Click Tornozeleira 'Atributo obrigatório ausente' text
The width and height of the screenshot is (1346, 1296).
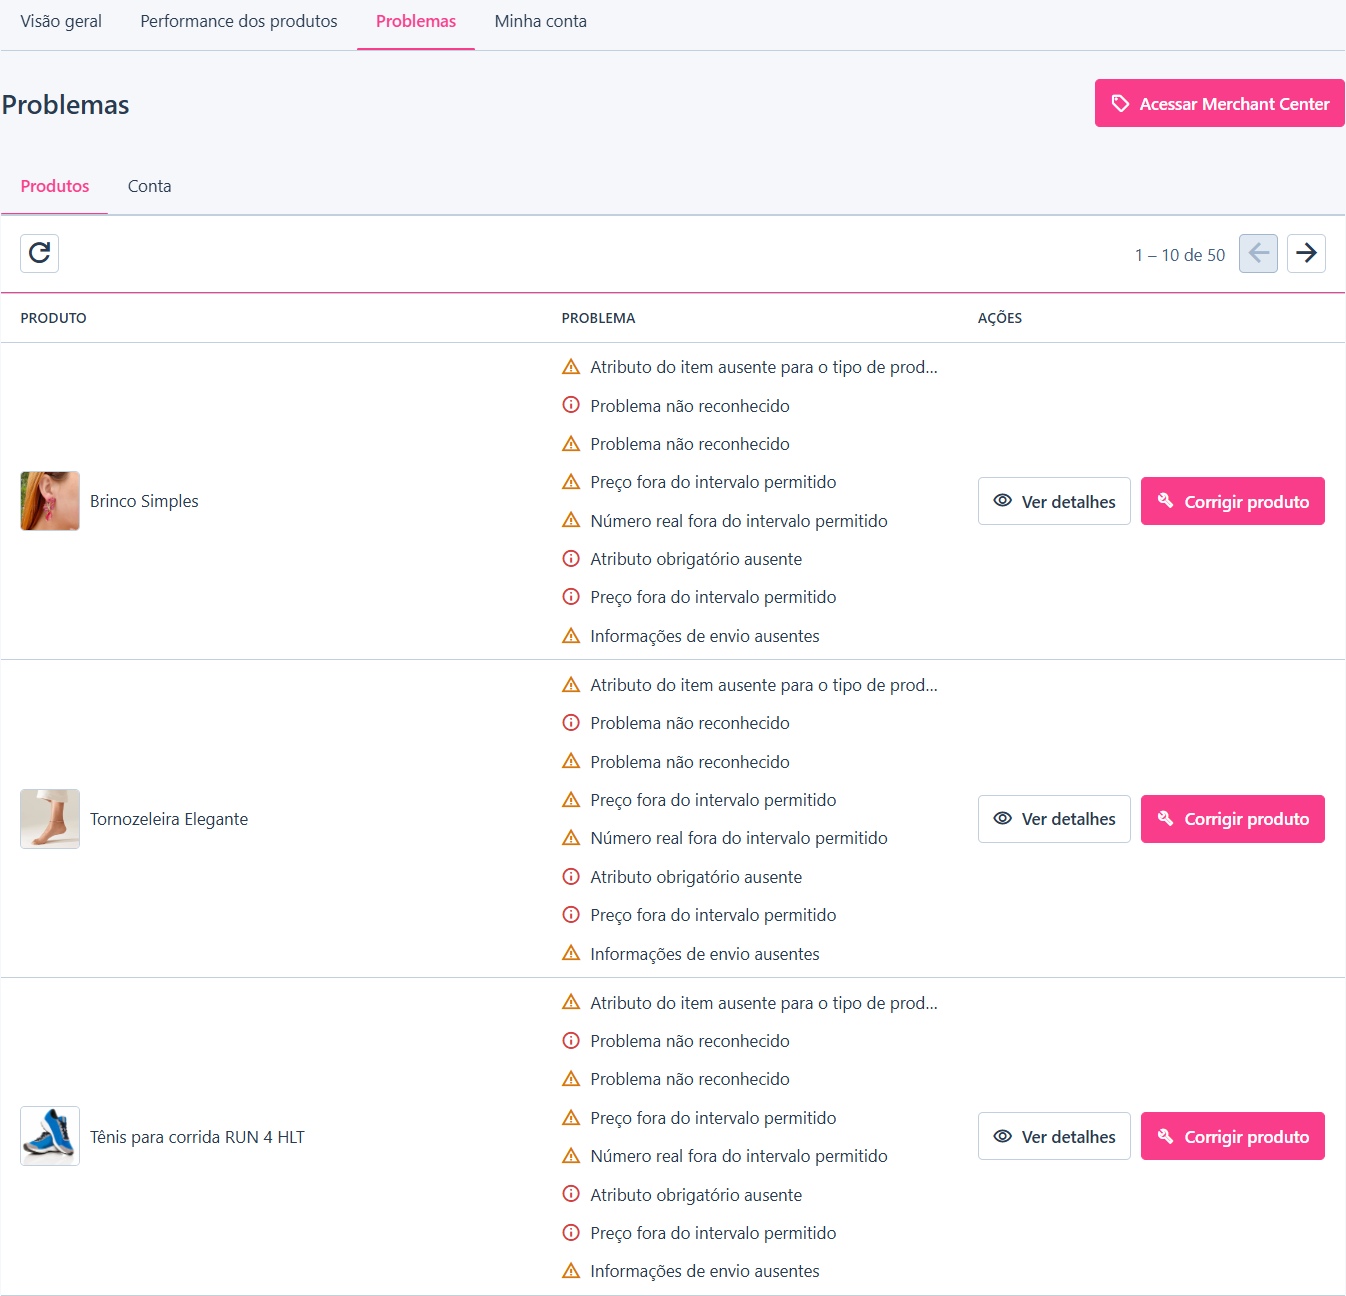696,877
